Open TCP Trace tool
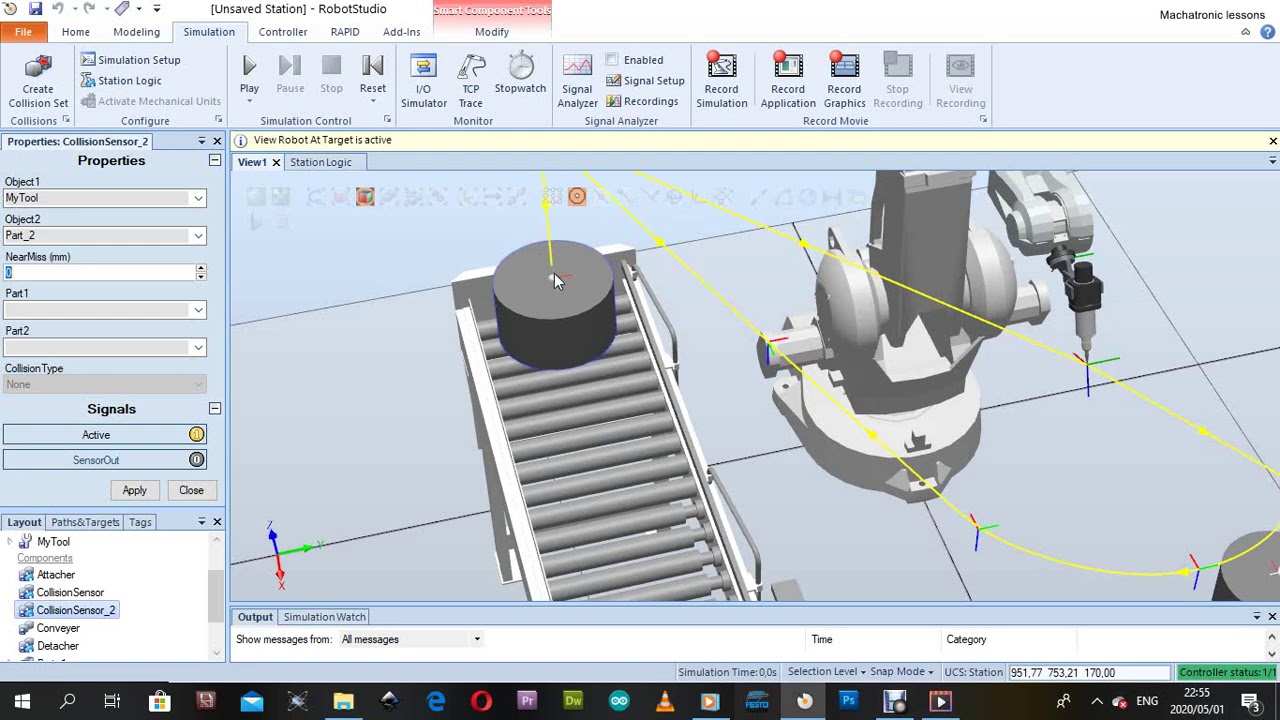This screenshot has width=1280, height=720. click(x=470, y=80)
